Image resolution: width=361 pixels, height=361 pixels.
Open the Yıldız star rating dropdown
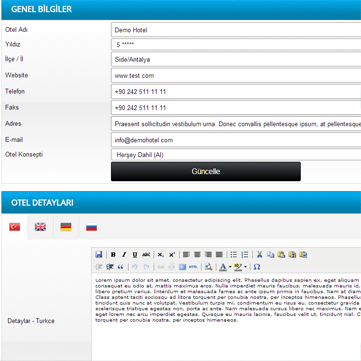(236, 44)
